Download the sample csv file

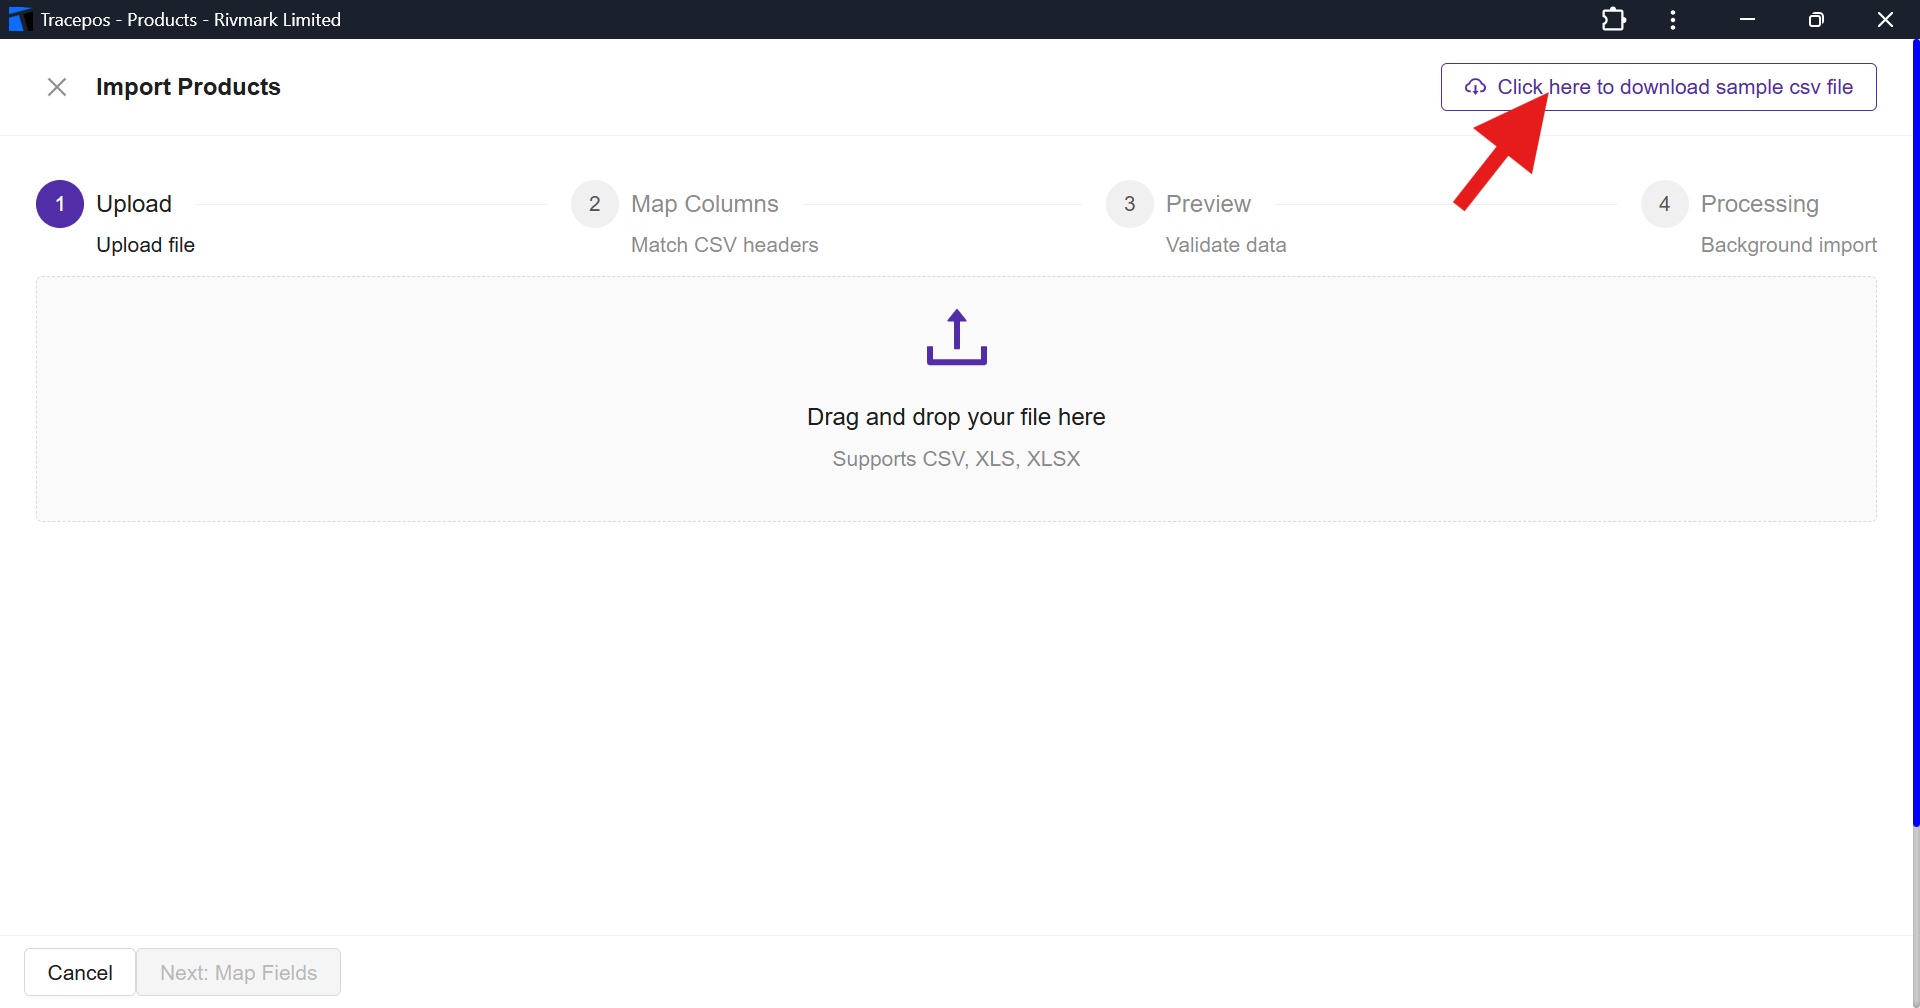click(x=1658, y=87)
